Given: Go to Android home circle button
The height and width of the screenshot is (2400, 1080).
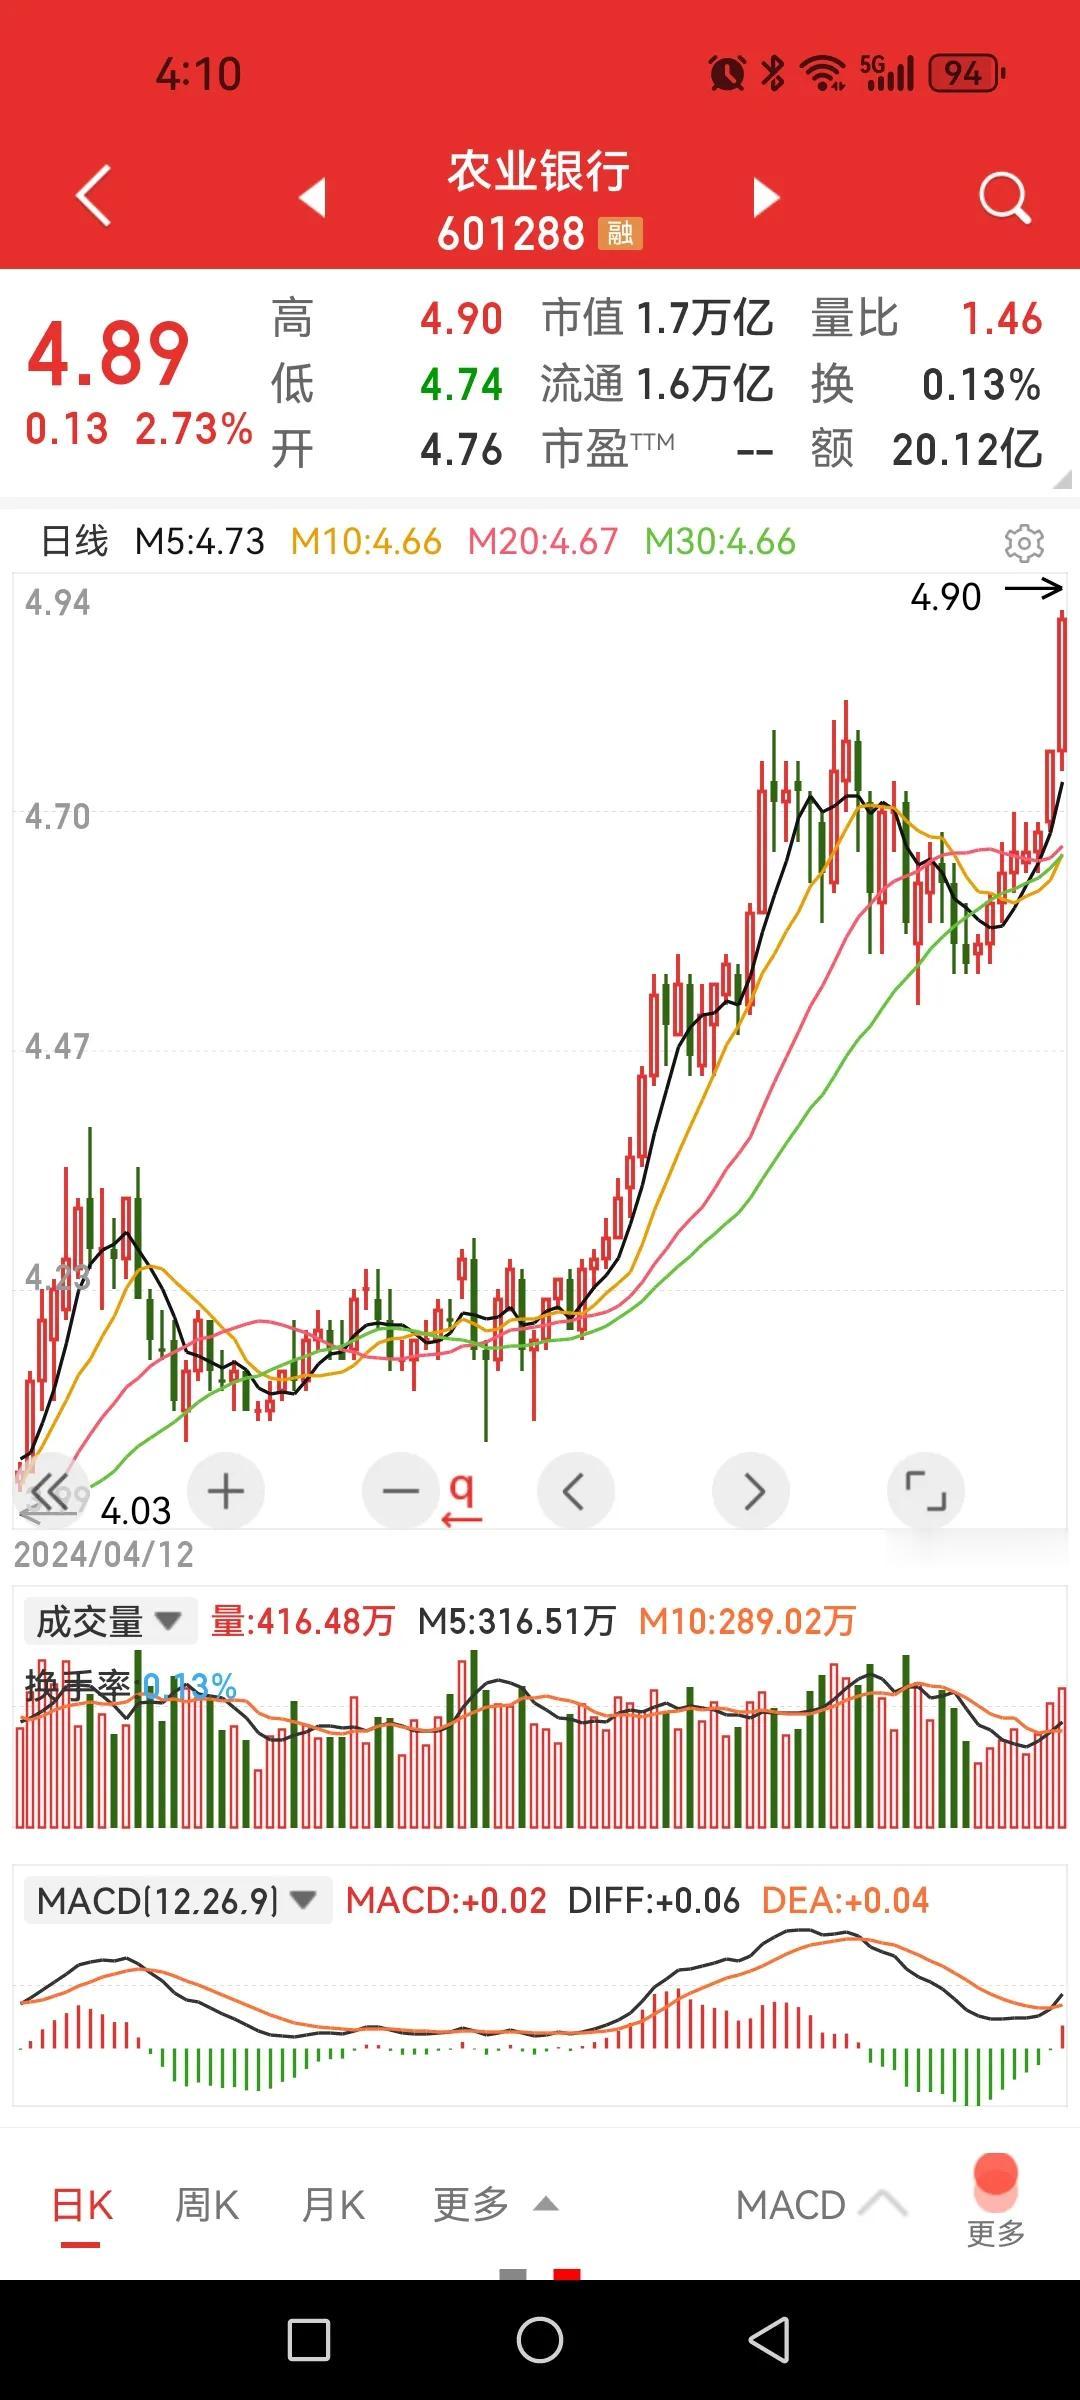Looking at the screenshot, I should pyautogui.click(x=540, y=2340).
